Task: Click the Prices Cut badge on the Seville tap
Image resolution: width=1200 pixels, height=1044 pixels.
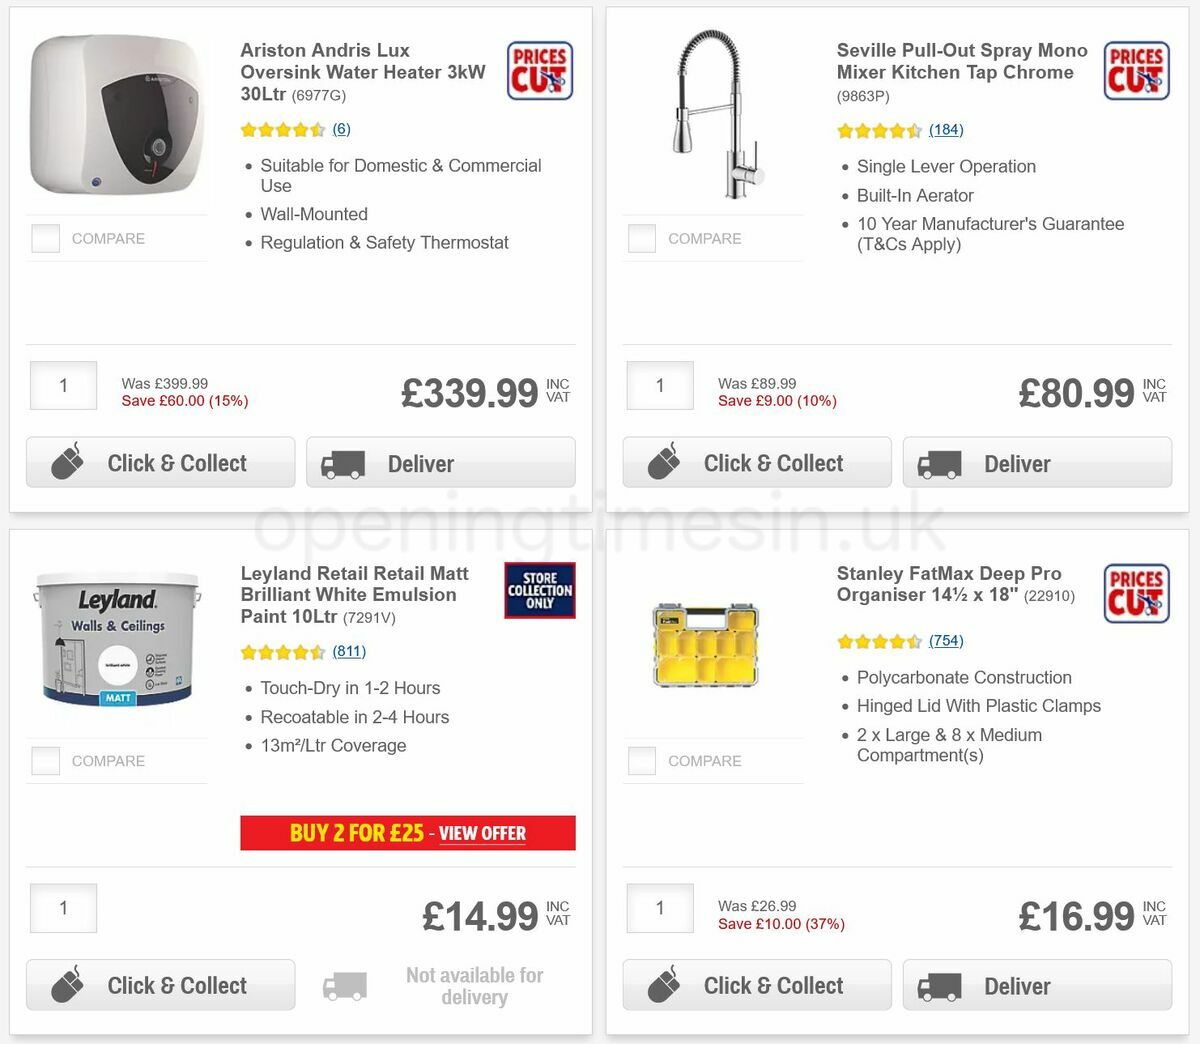Action: [x=1136, y=70]
